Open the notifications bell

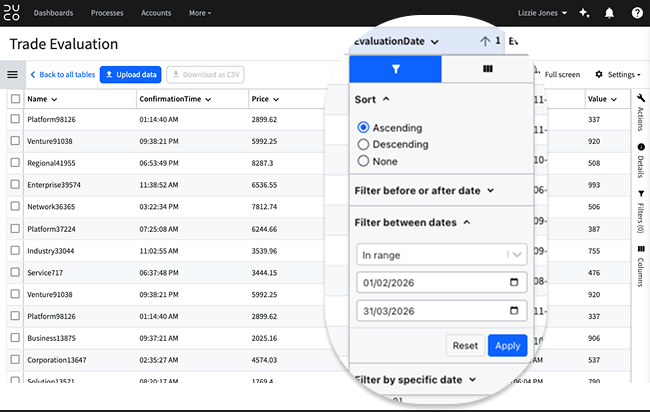609,13
